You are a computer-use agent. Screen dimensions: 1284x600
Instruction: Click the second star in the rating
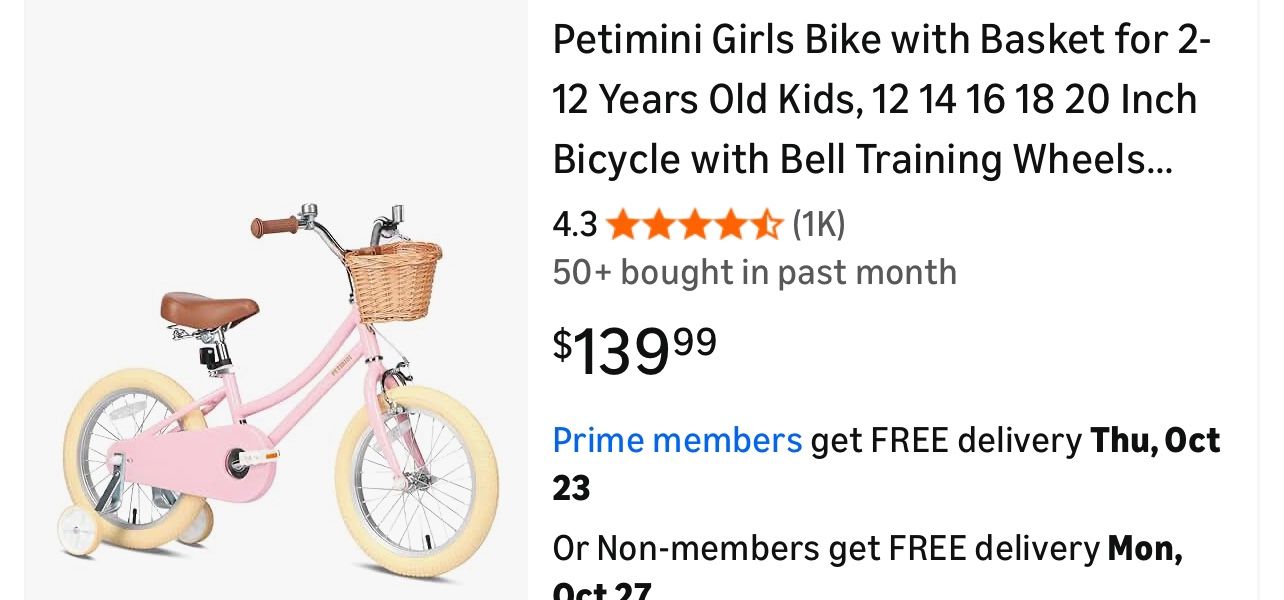pyautogui.click(x=658, y=224)
